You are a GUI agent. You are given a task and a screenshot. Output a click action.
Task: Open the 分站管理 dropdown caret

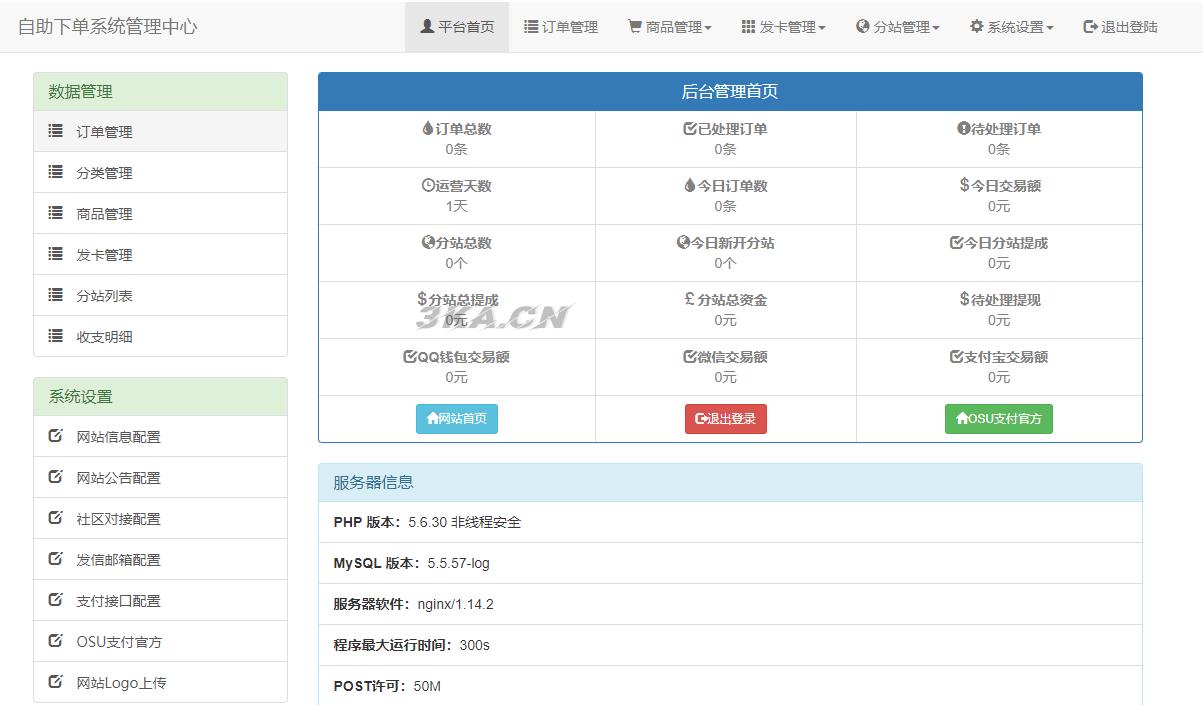click(x=936, y=28)
